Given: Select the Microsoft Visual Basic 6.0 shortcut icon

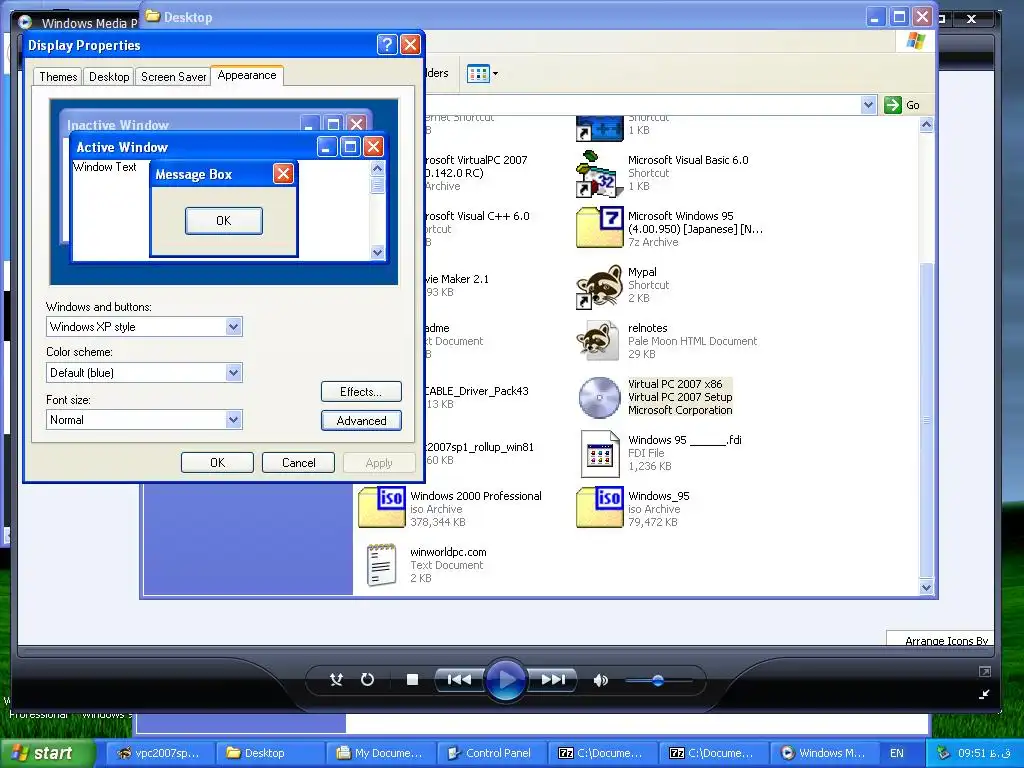Looking at the screenshot, I should [x=599, y=174].
